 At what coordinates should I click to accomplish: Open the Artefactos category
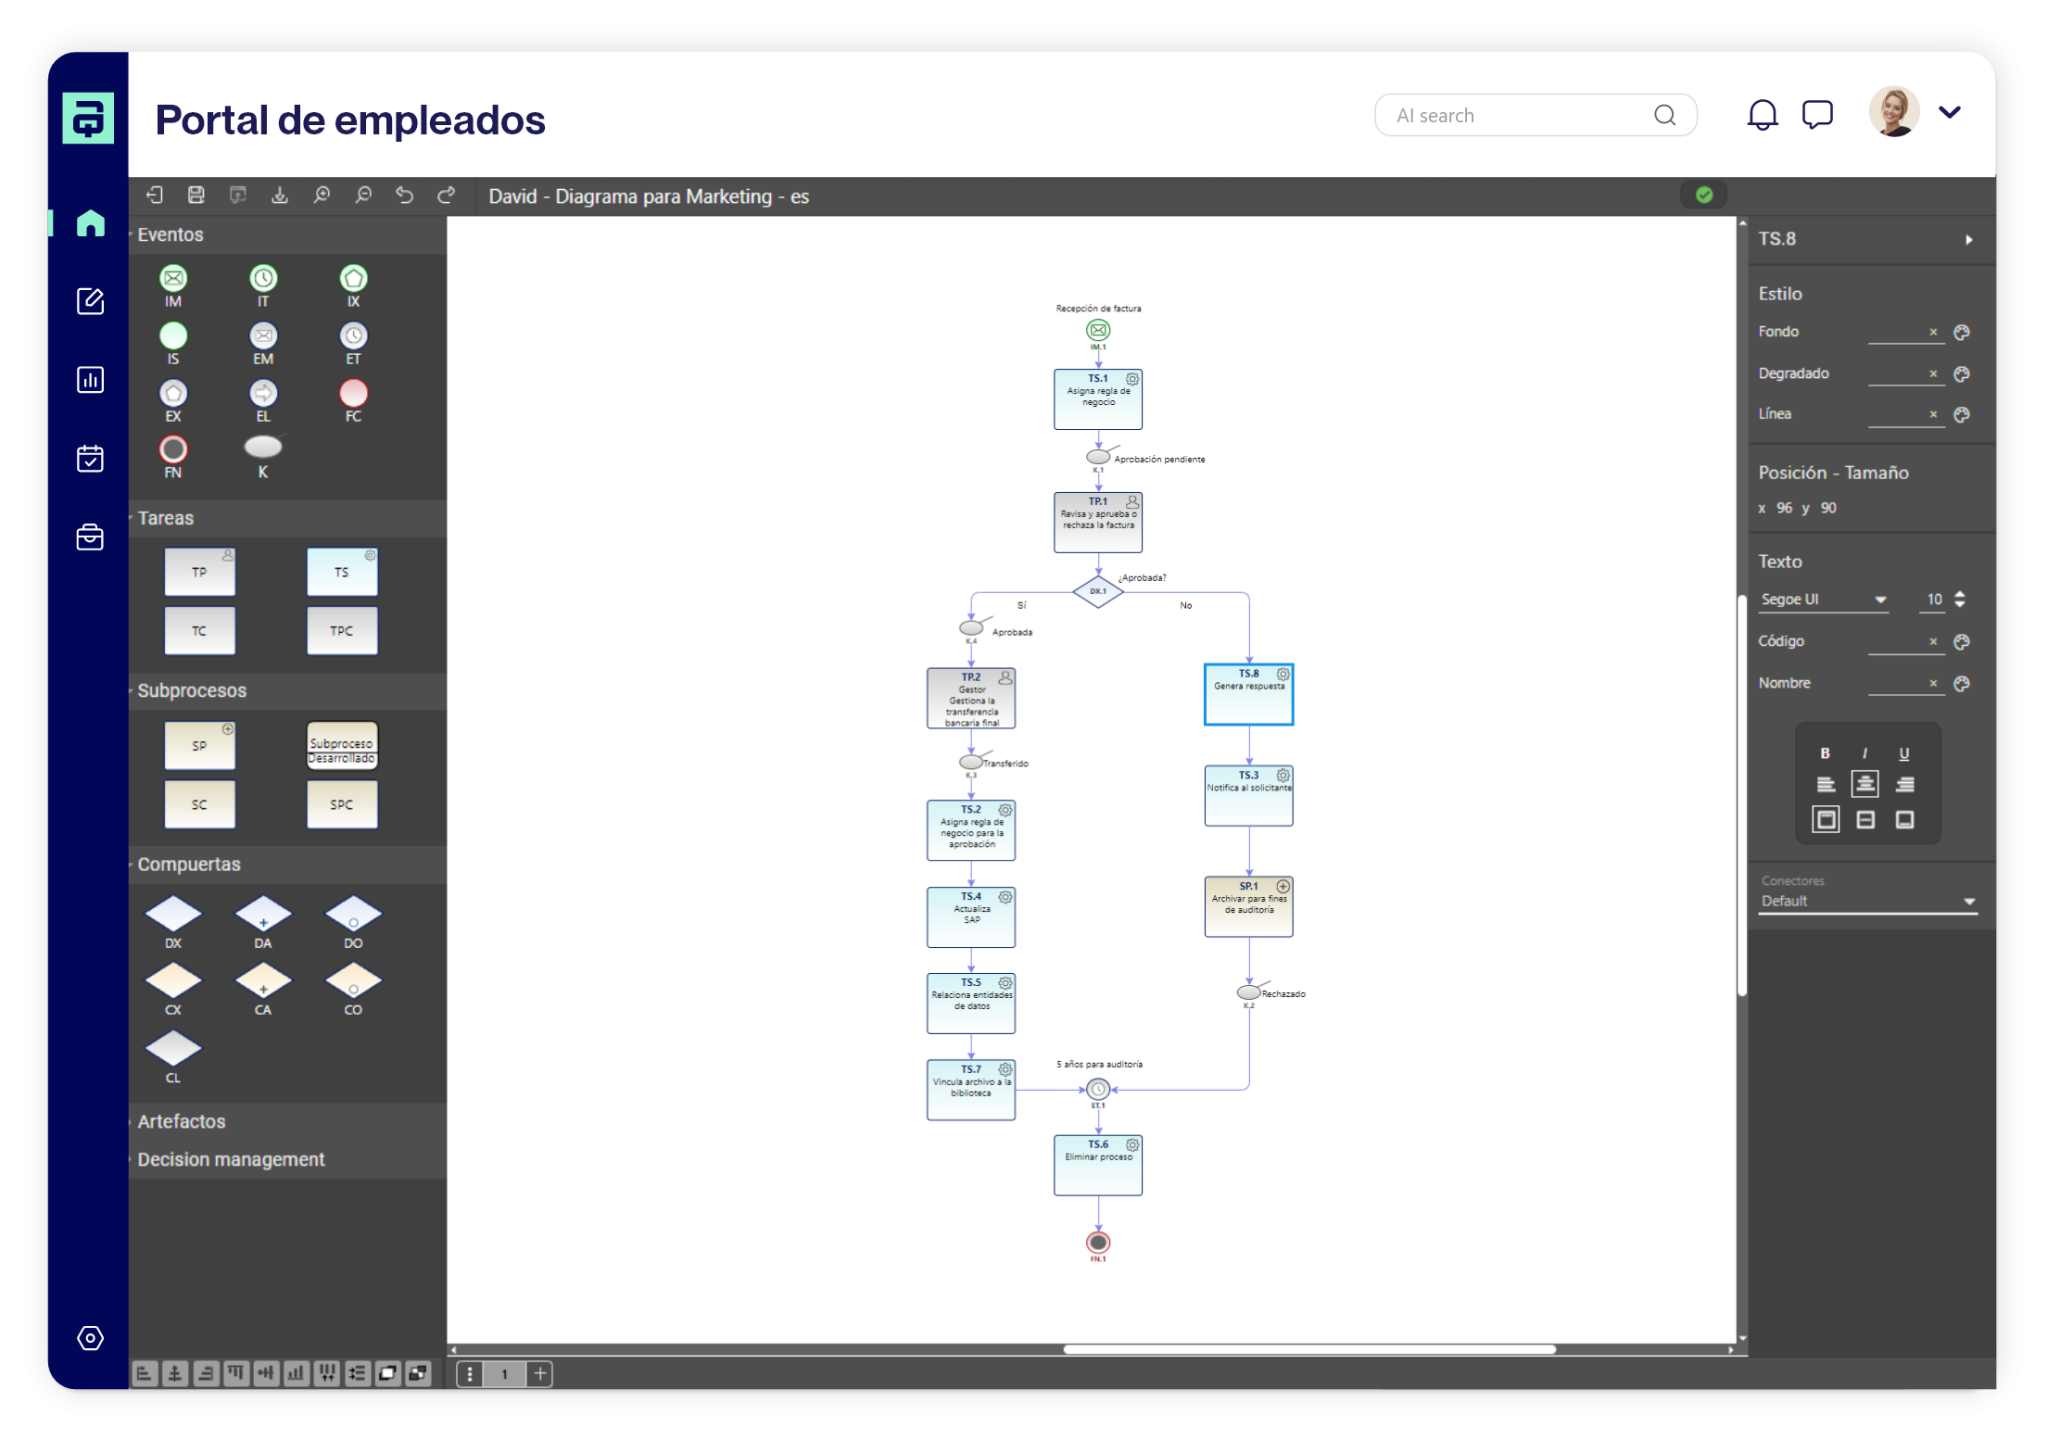(x=182, y=1121)
